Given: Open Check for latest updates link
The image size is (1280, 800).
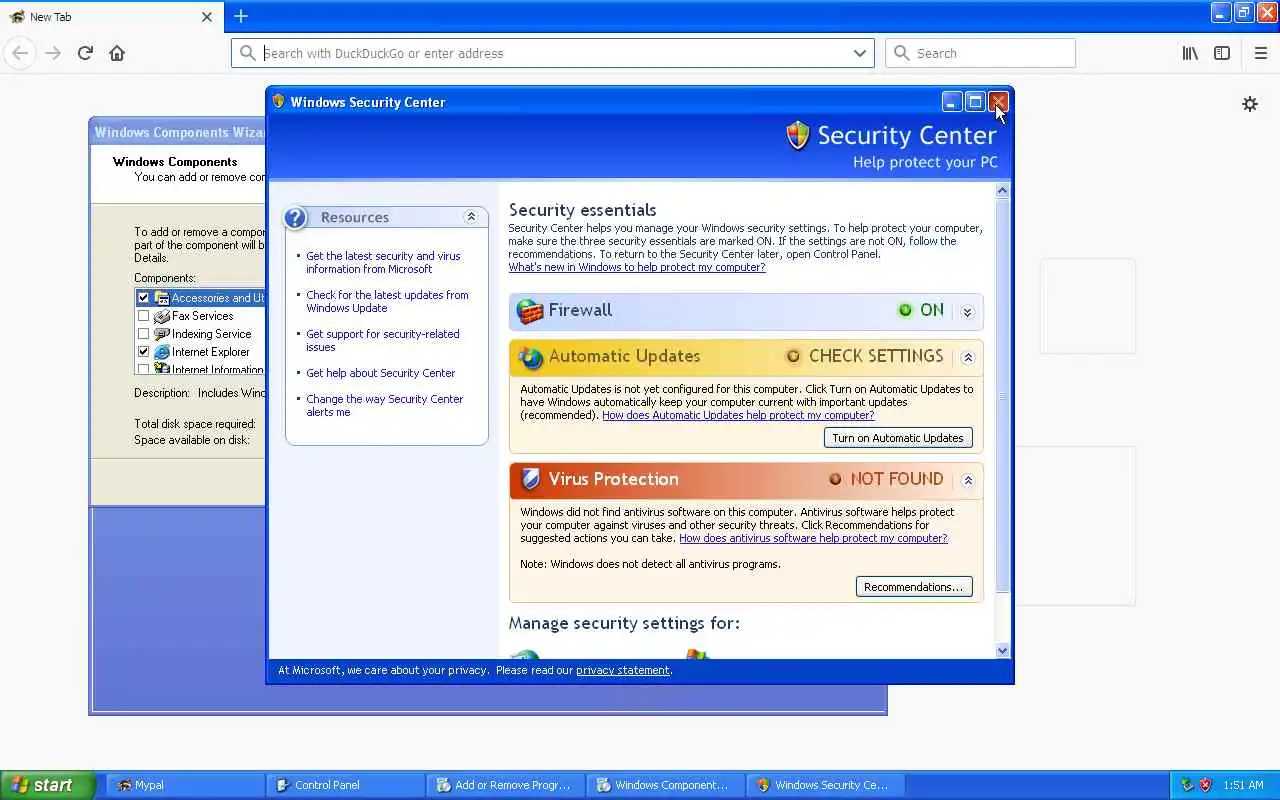Looking at the screenshot, I should coord(387,302).
